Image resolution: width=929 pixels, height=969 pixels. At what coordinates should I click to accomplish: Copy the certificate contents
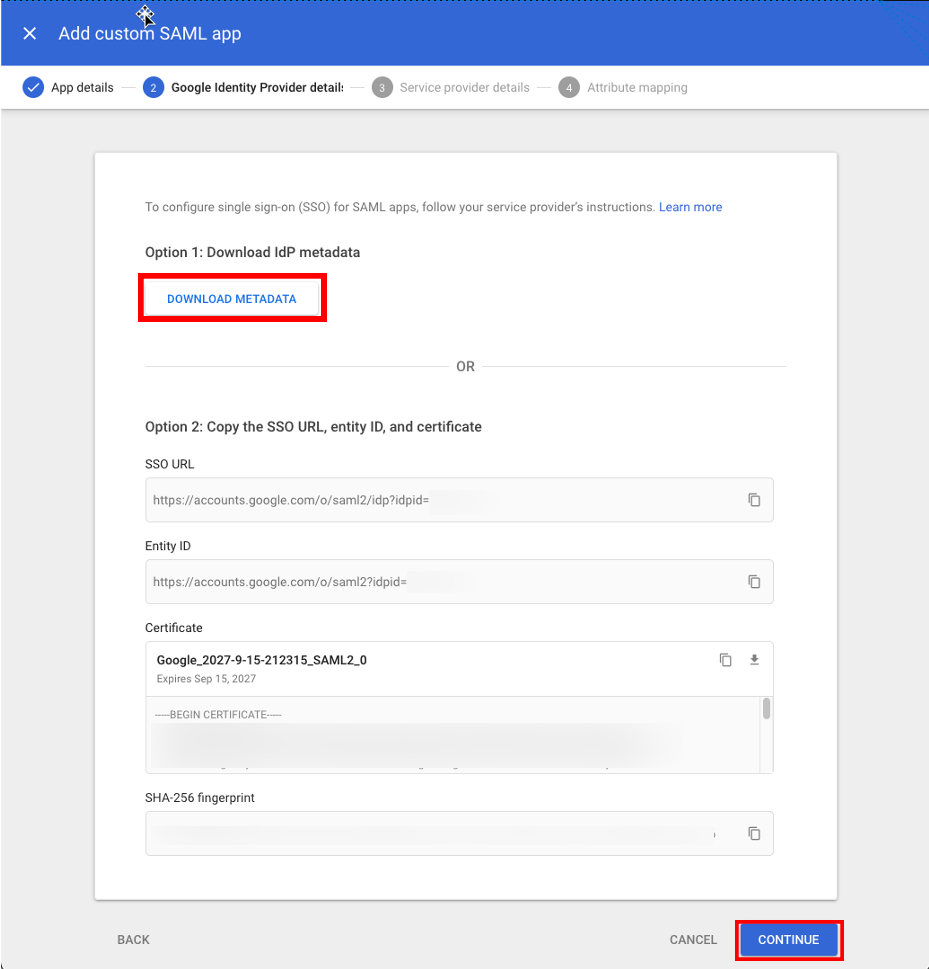(725, 659)
